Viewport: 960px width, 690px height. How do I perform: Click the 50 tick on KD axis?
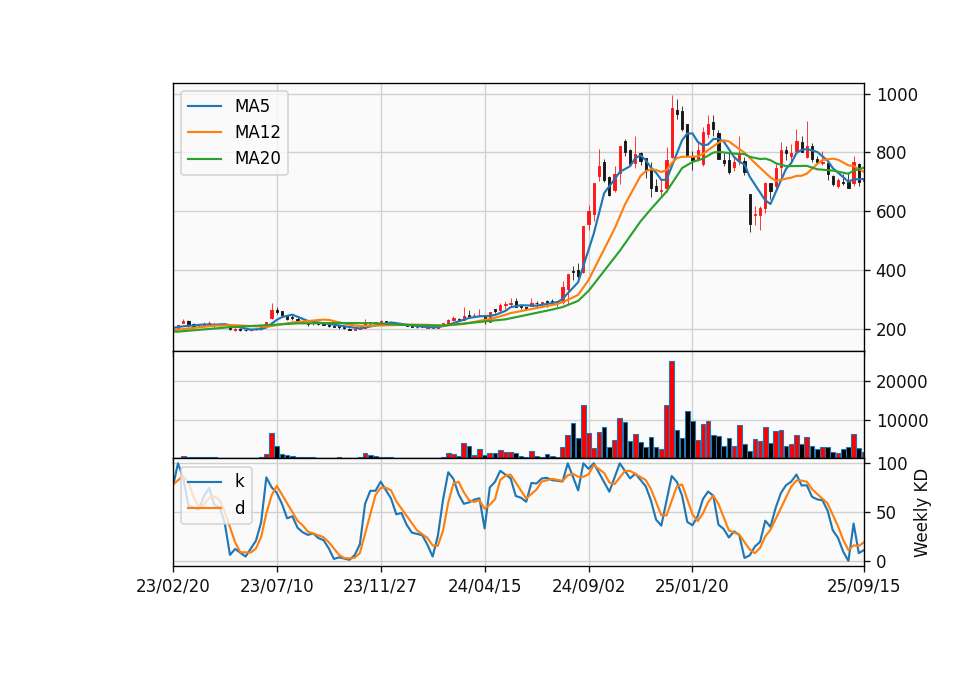click(885, 512)
